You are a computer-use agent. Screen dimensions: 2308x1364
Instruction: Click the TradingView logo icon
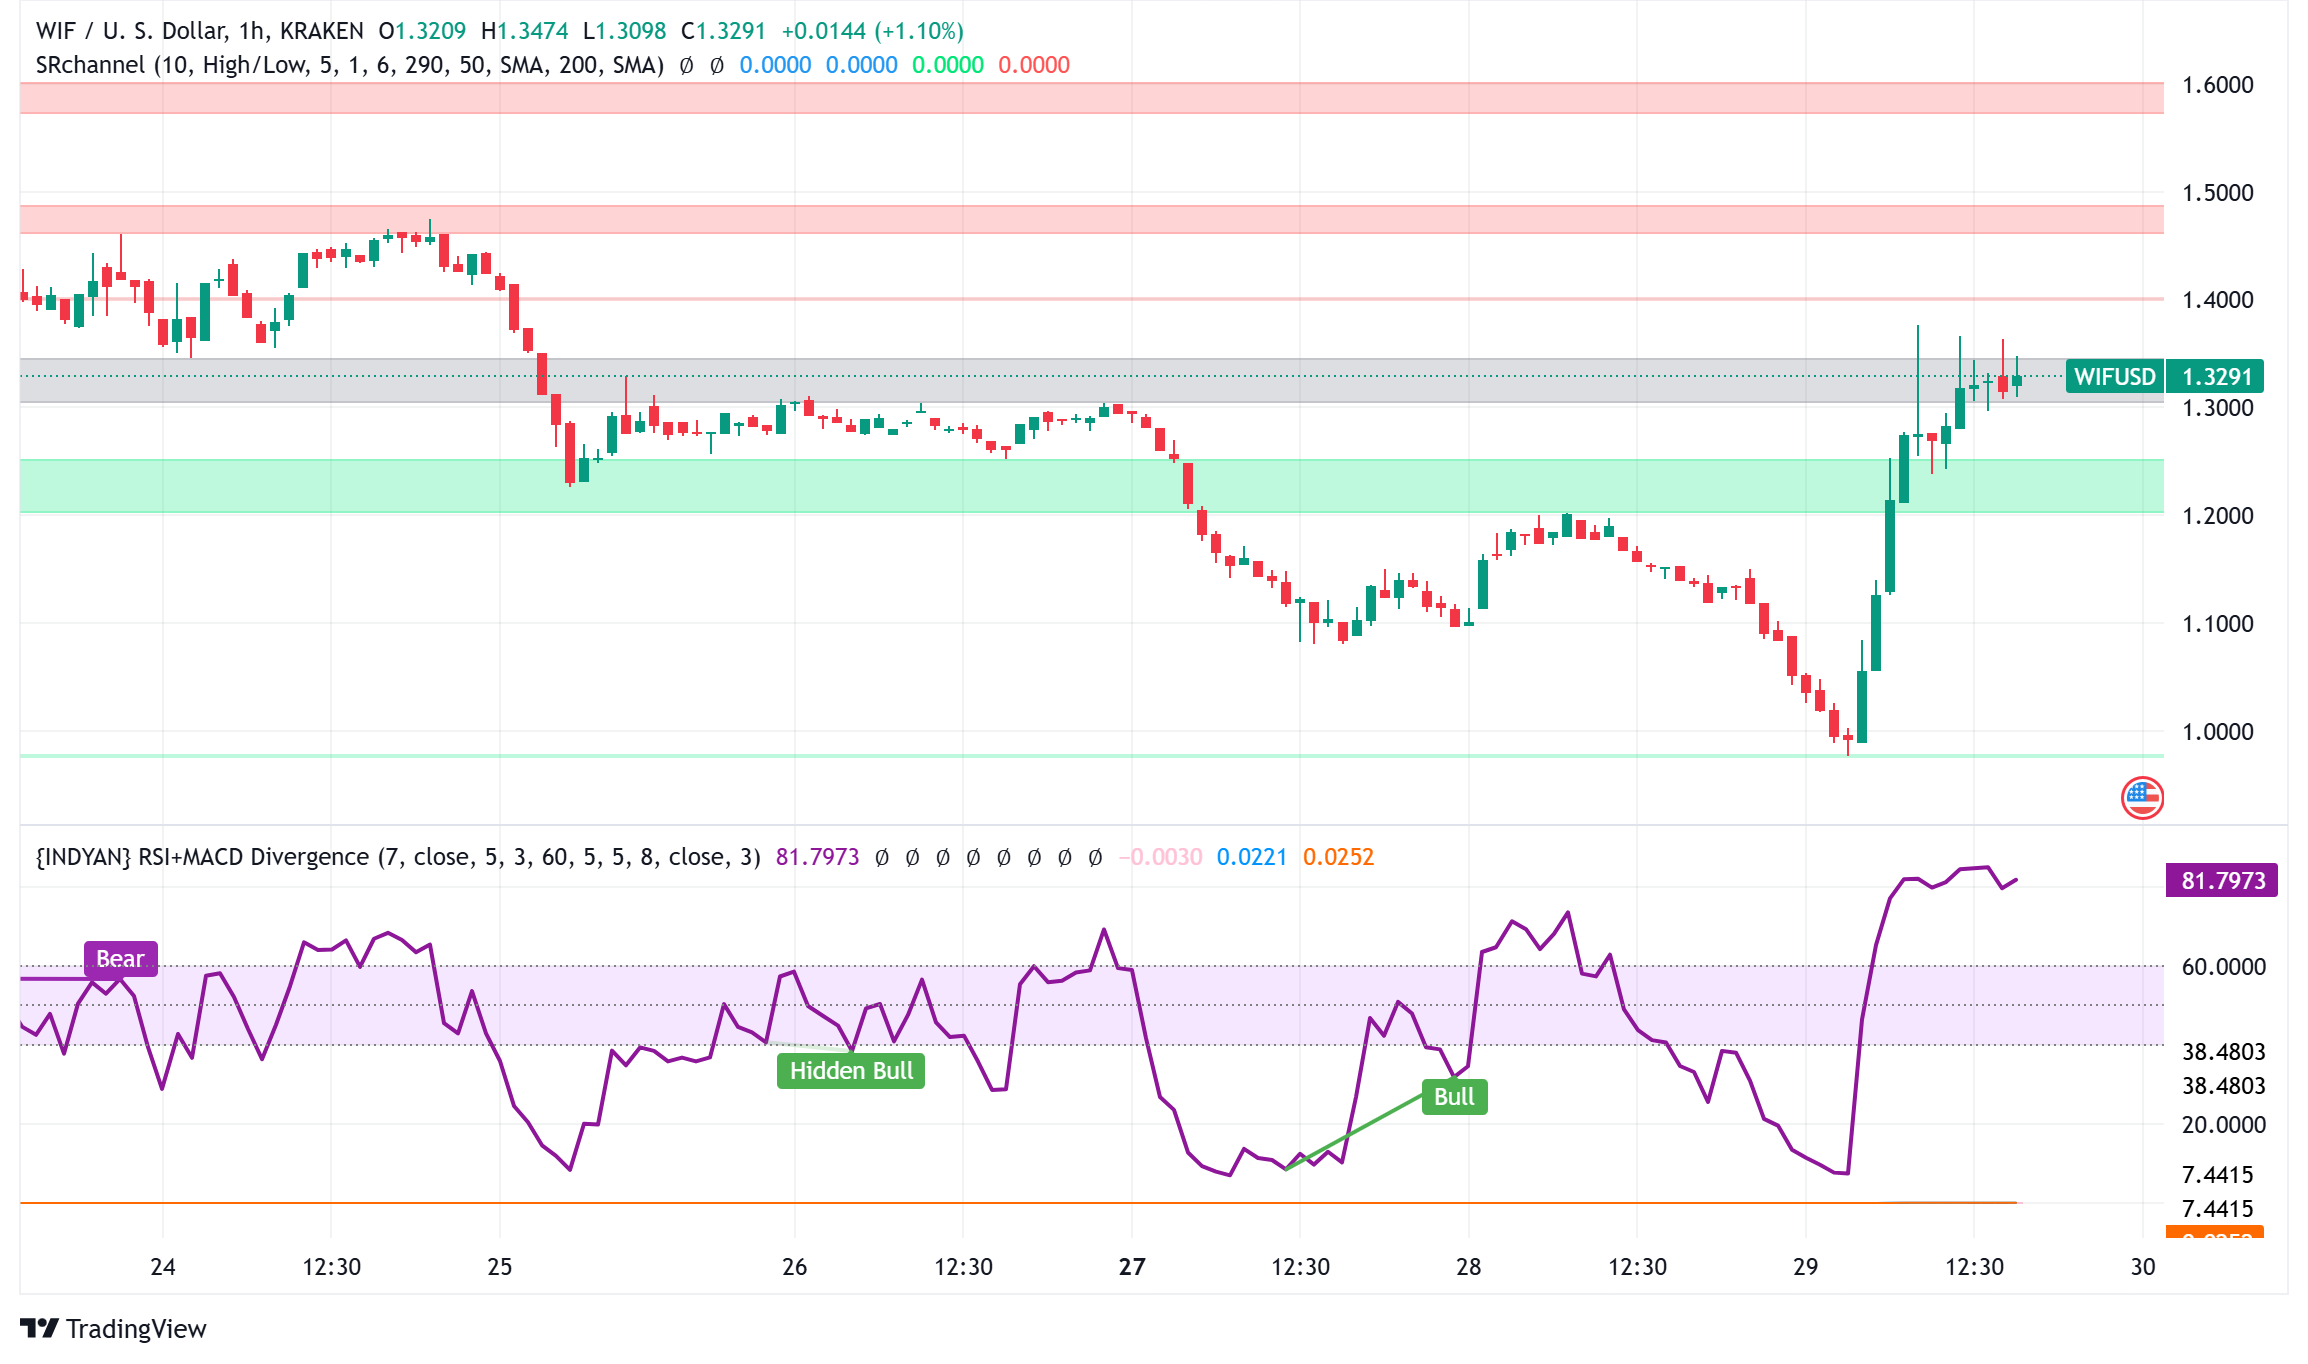click(x=40, y=1328)
